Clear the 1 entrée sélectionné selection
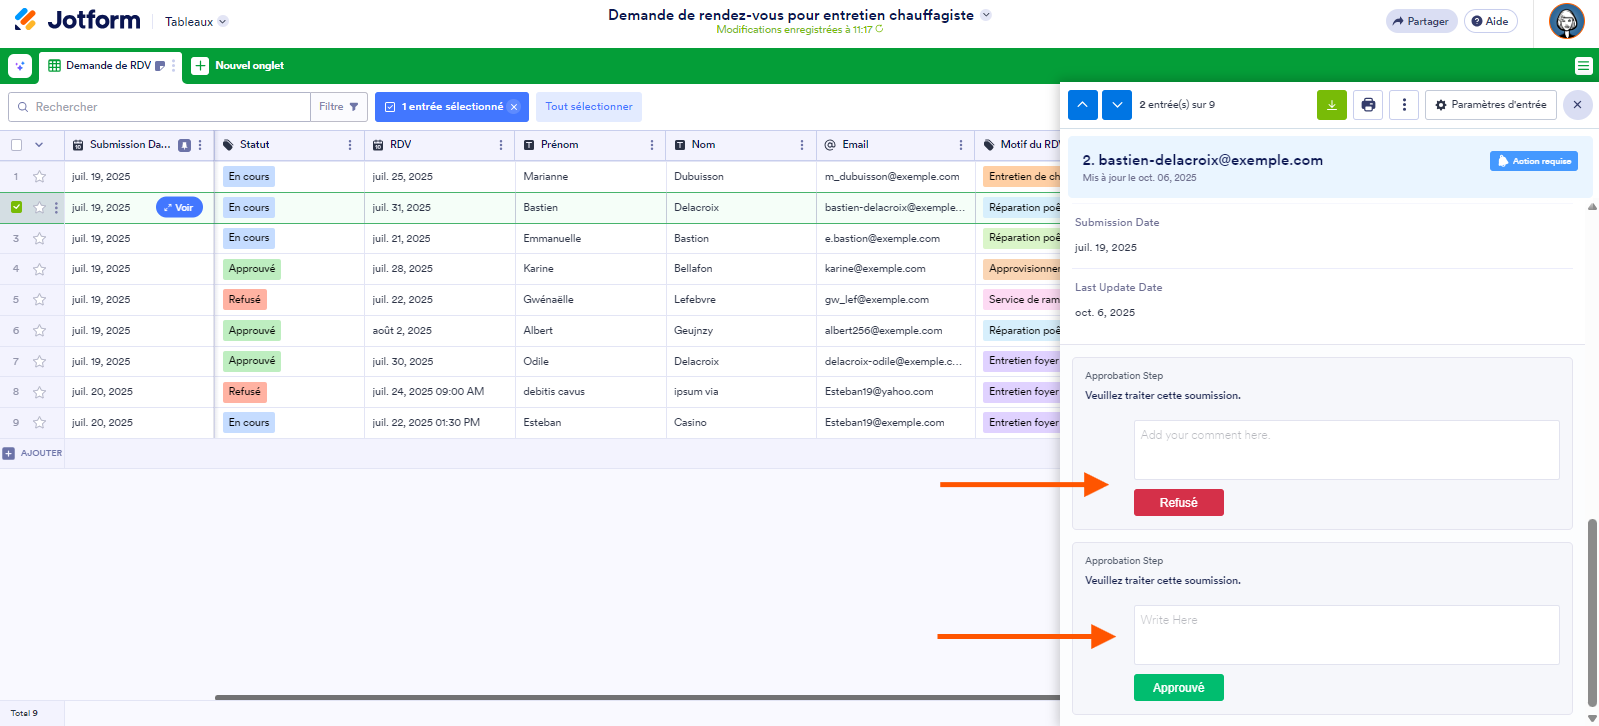Screen dimensions: 1599x726 coord(514,107)
